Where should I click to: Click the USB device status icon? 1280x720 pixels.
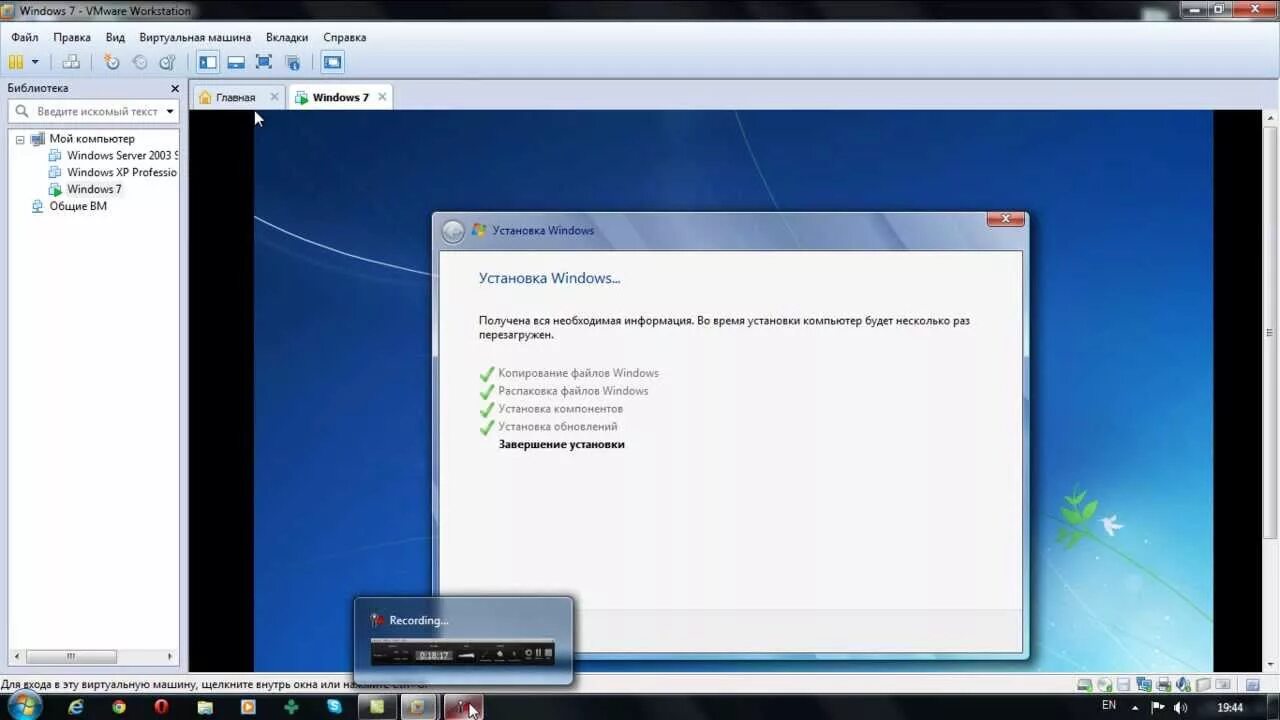[1203, 684]
